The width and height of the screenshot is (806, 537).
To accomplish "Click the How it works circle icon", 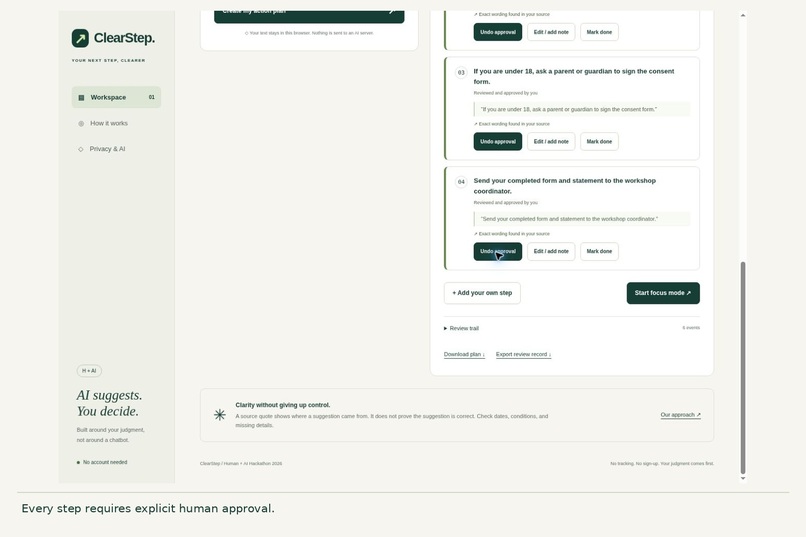I will (81, 123).
